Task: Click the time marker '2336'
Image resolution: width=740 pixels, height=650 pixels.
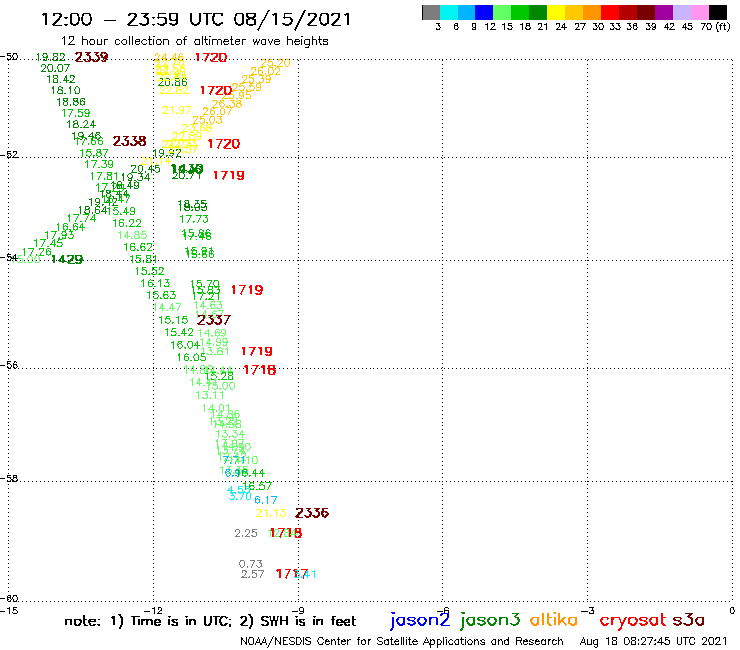Action: (x=312, y=513)
